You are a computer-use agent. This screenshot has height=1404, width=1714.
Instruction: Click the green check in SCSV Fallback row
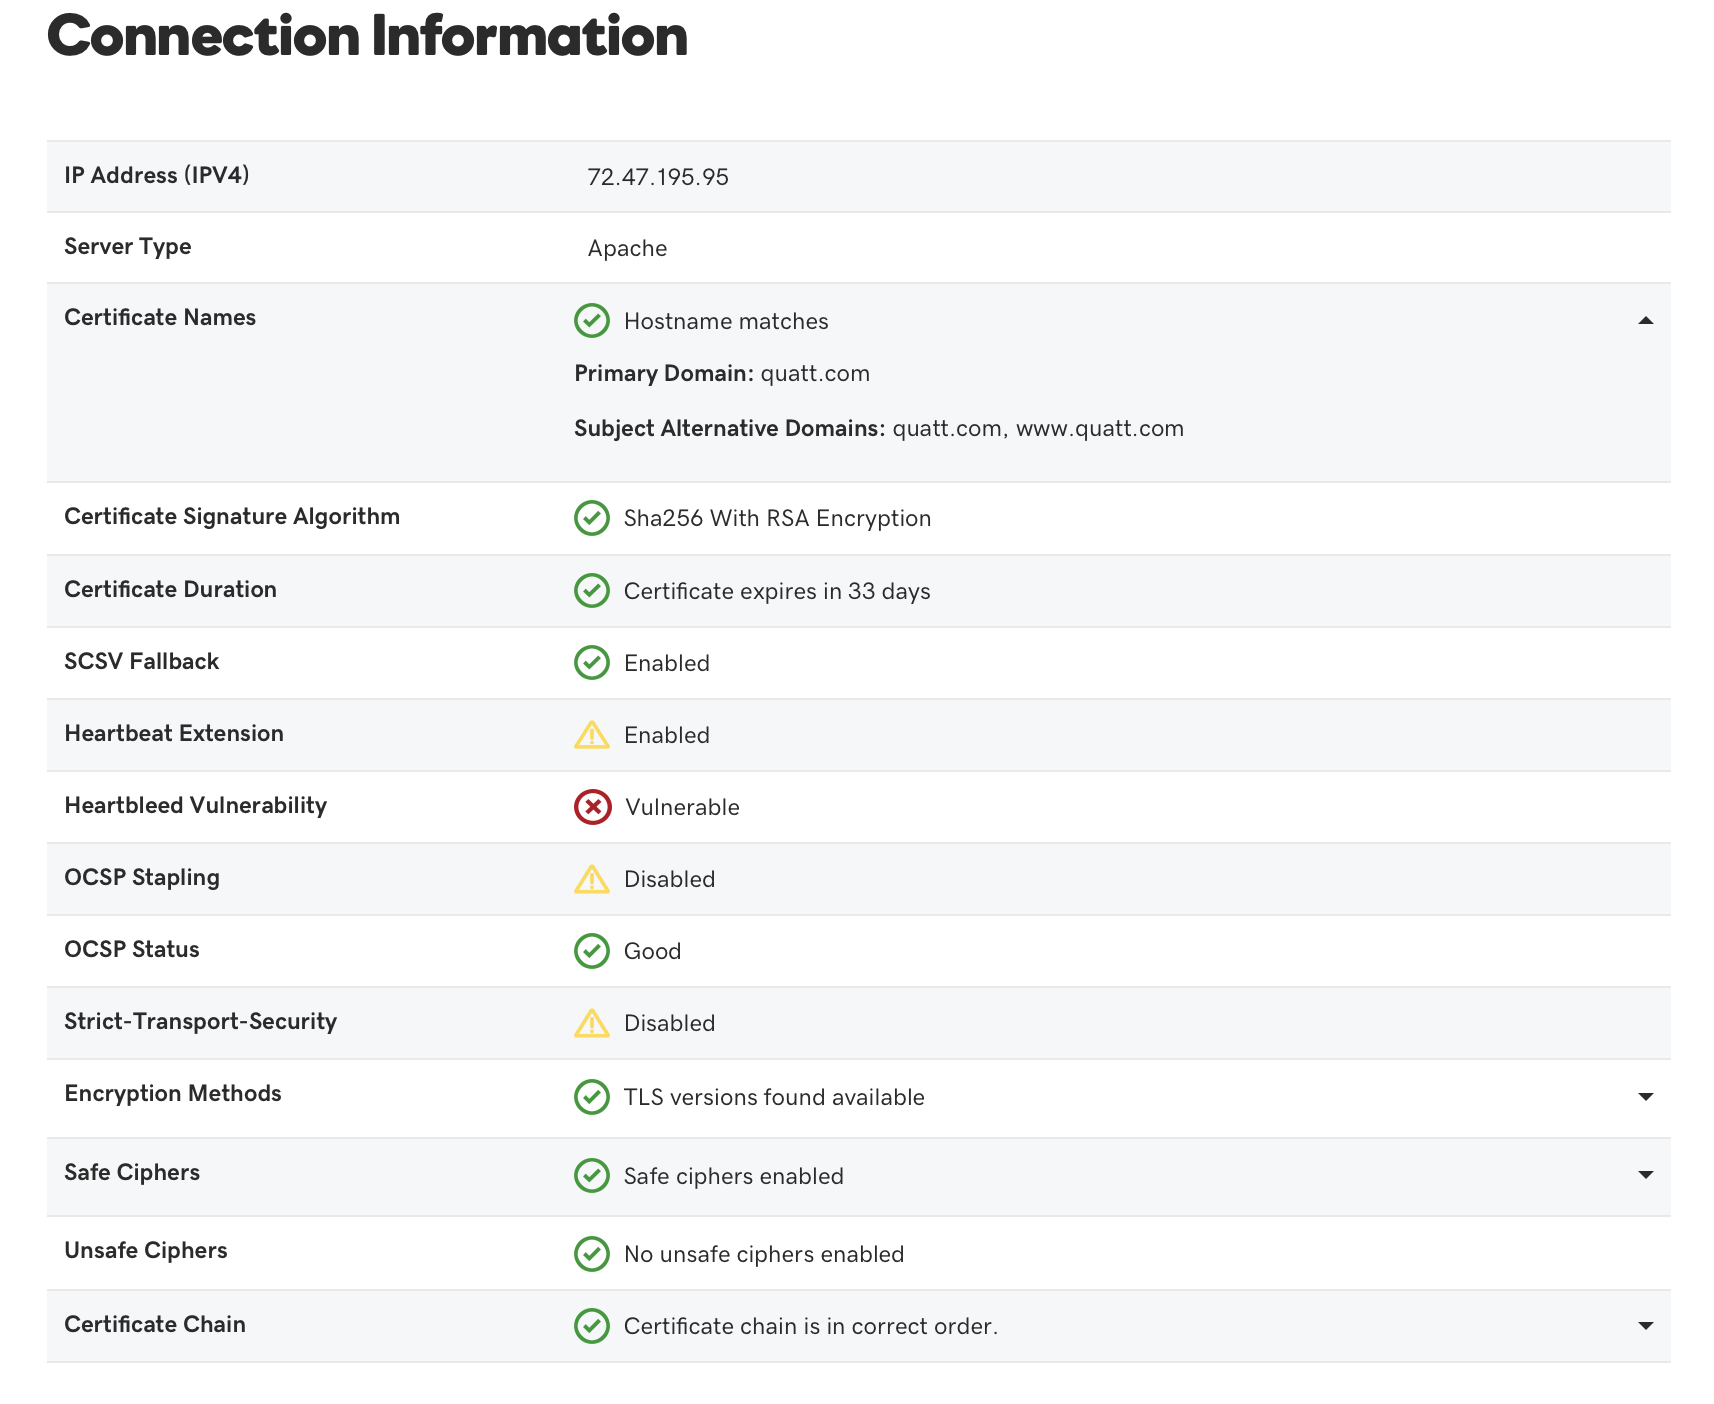pos(592,663)
